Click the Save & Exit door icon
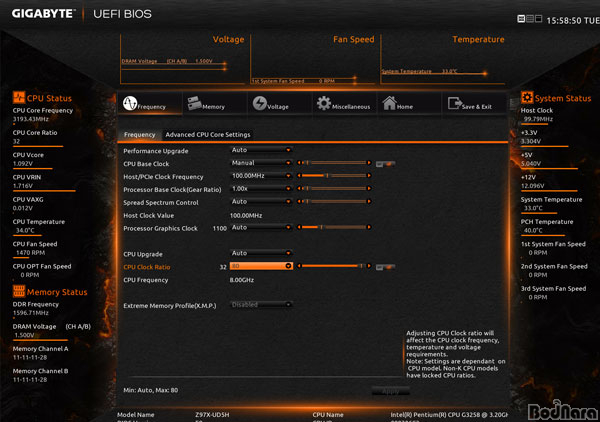Image resolution: width=600 pixels, height=422 pixels. (455, 103)
